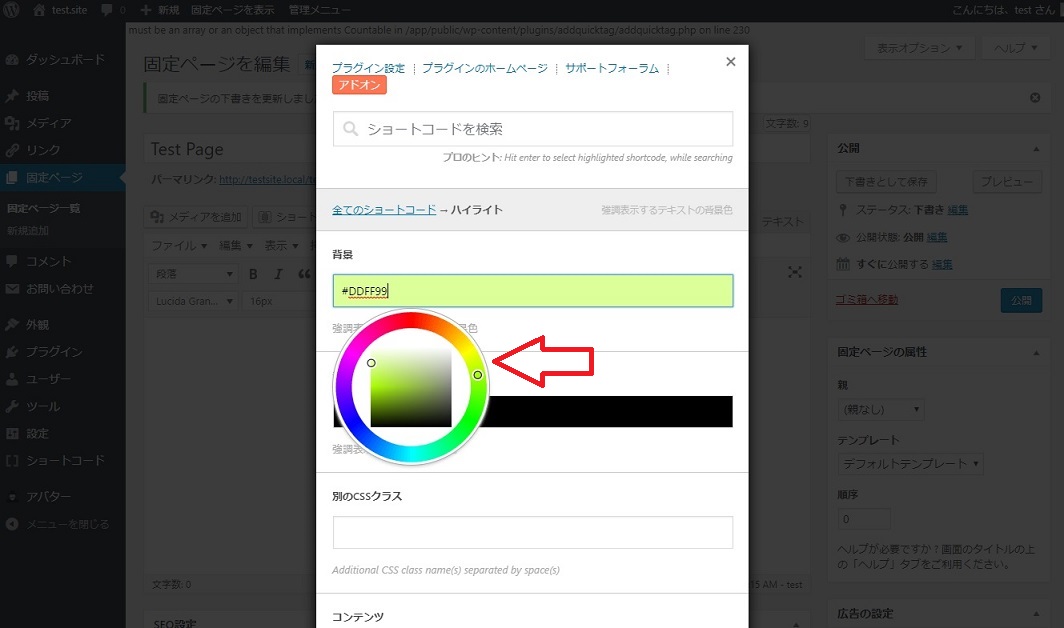Open the テンプレート select dropdown
Screen dimensions: 1064x628
click(x=910, y=464)
